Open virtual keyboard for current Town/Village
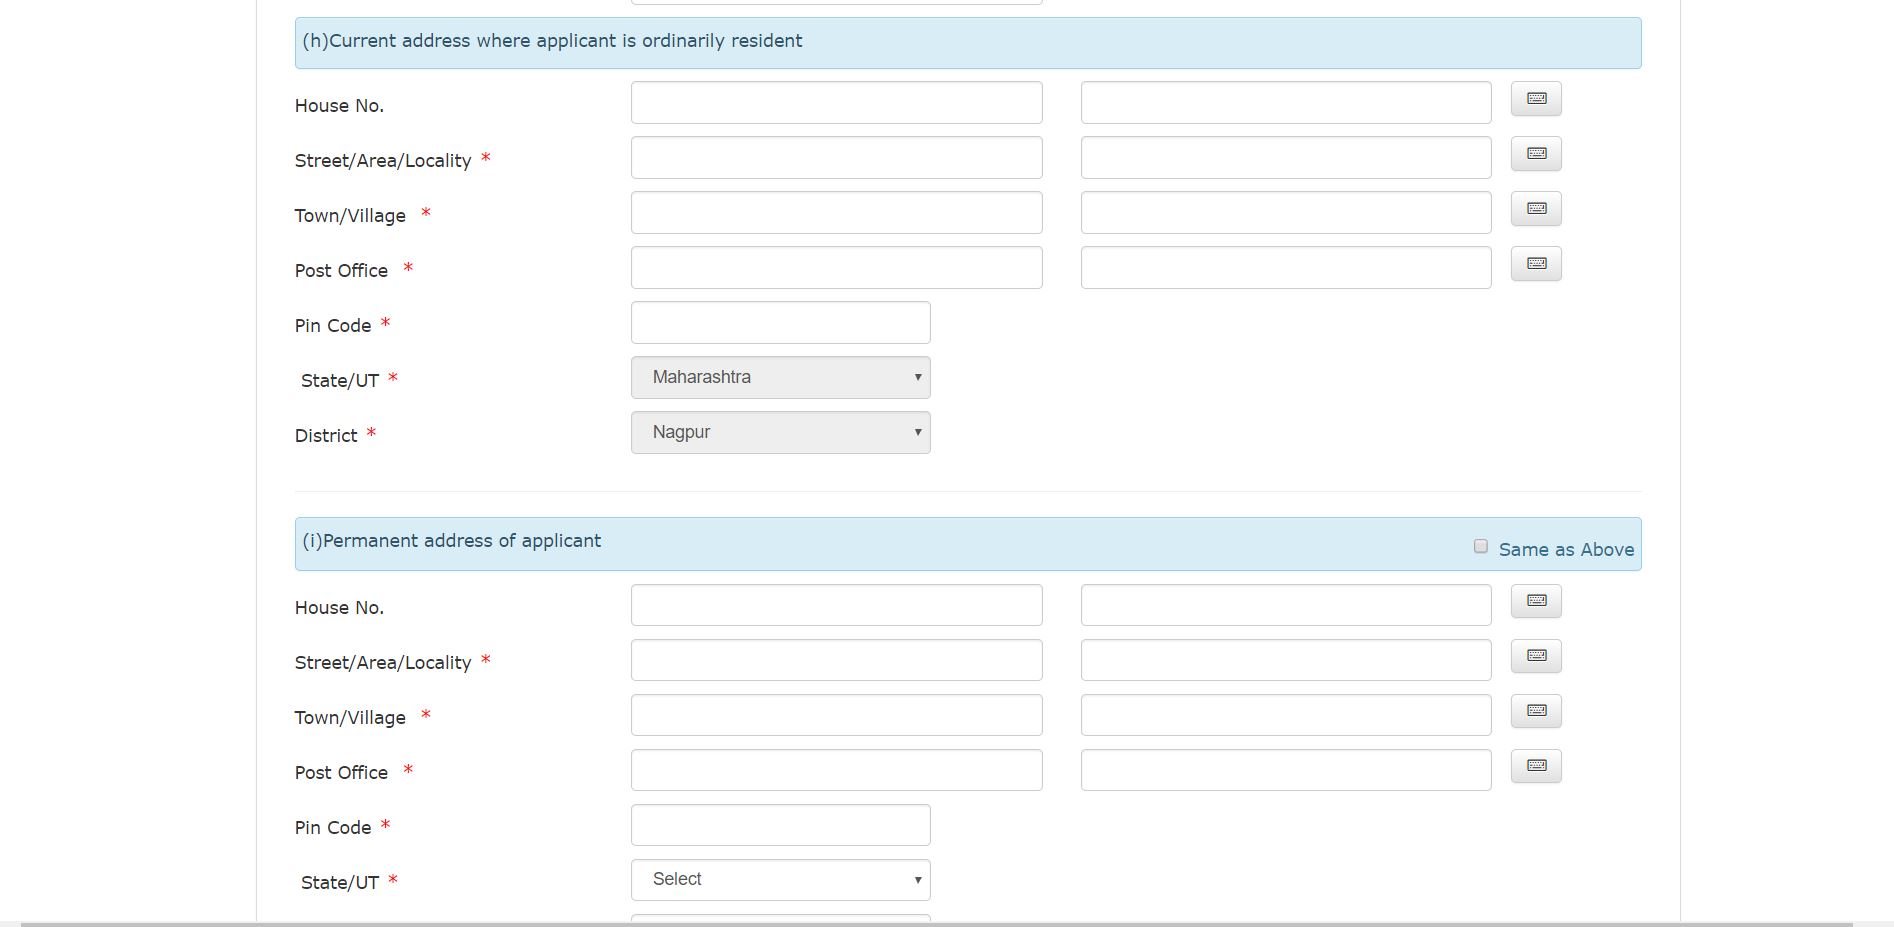1894x927 pixels. (1536, 209)
